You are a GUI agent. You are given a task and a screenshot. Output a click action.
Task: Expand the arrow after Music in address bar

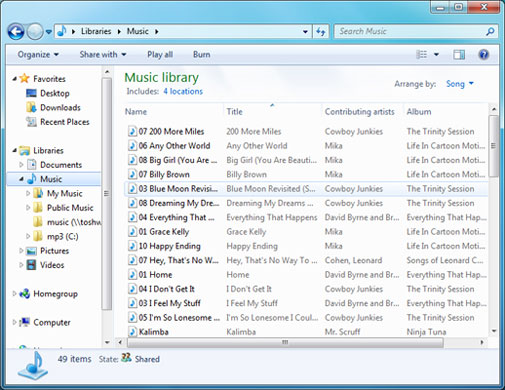point(156,32)
